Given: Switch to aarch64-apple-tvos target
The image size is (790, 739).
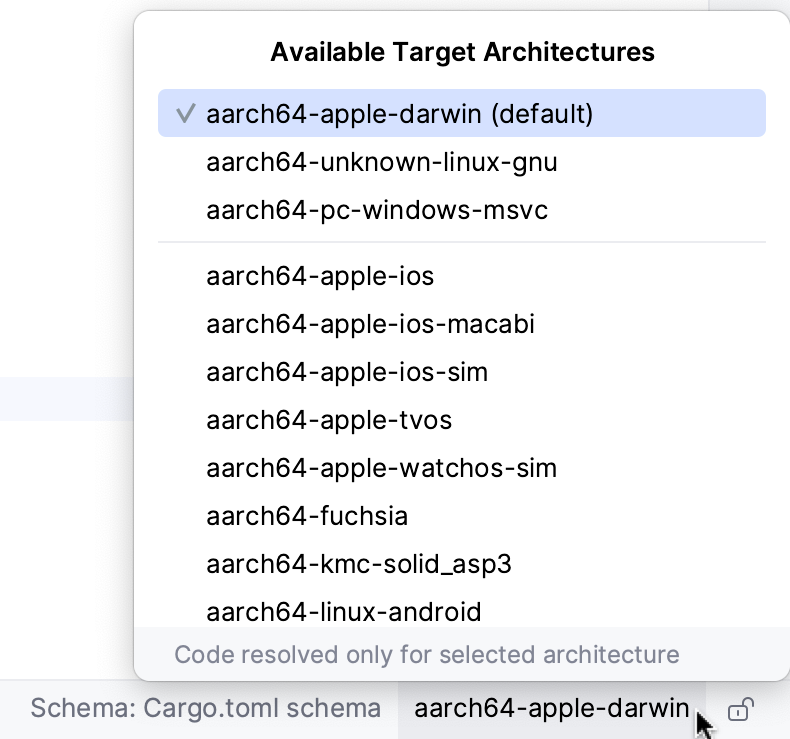Looking at the screenshot, I should [329, 420].
